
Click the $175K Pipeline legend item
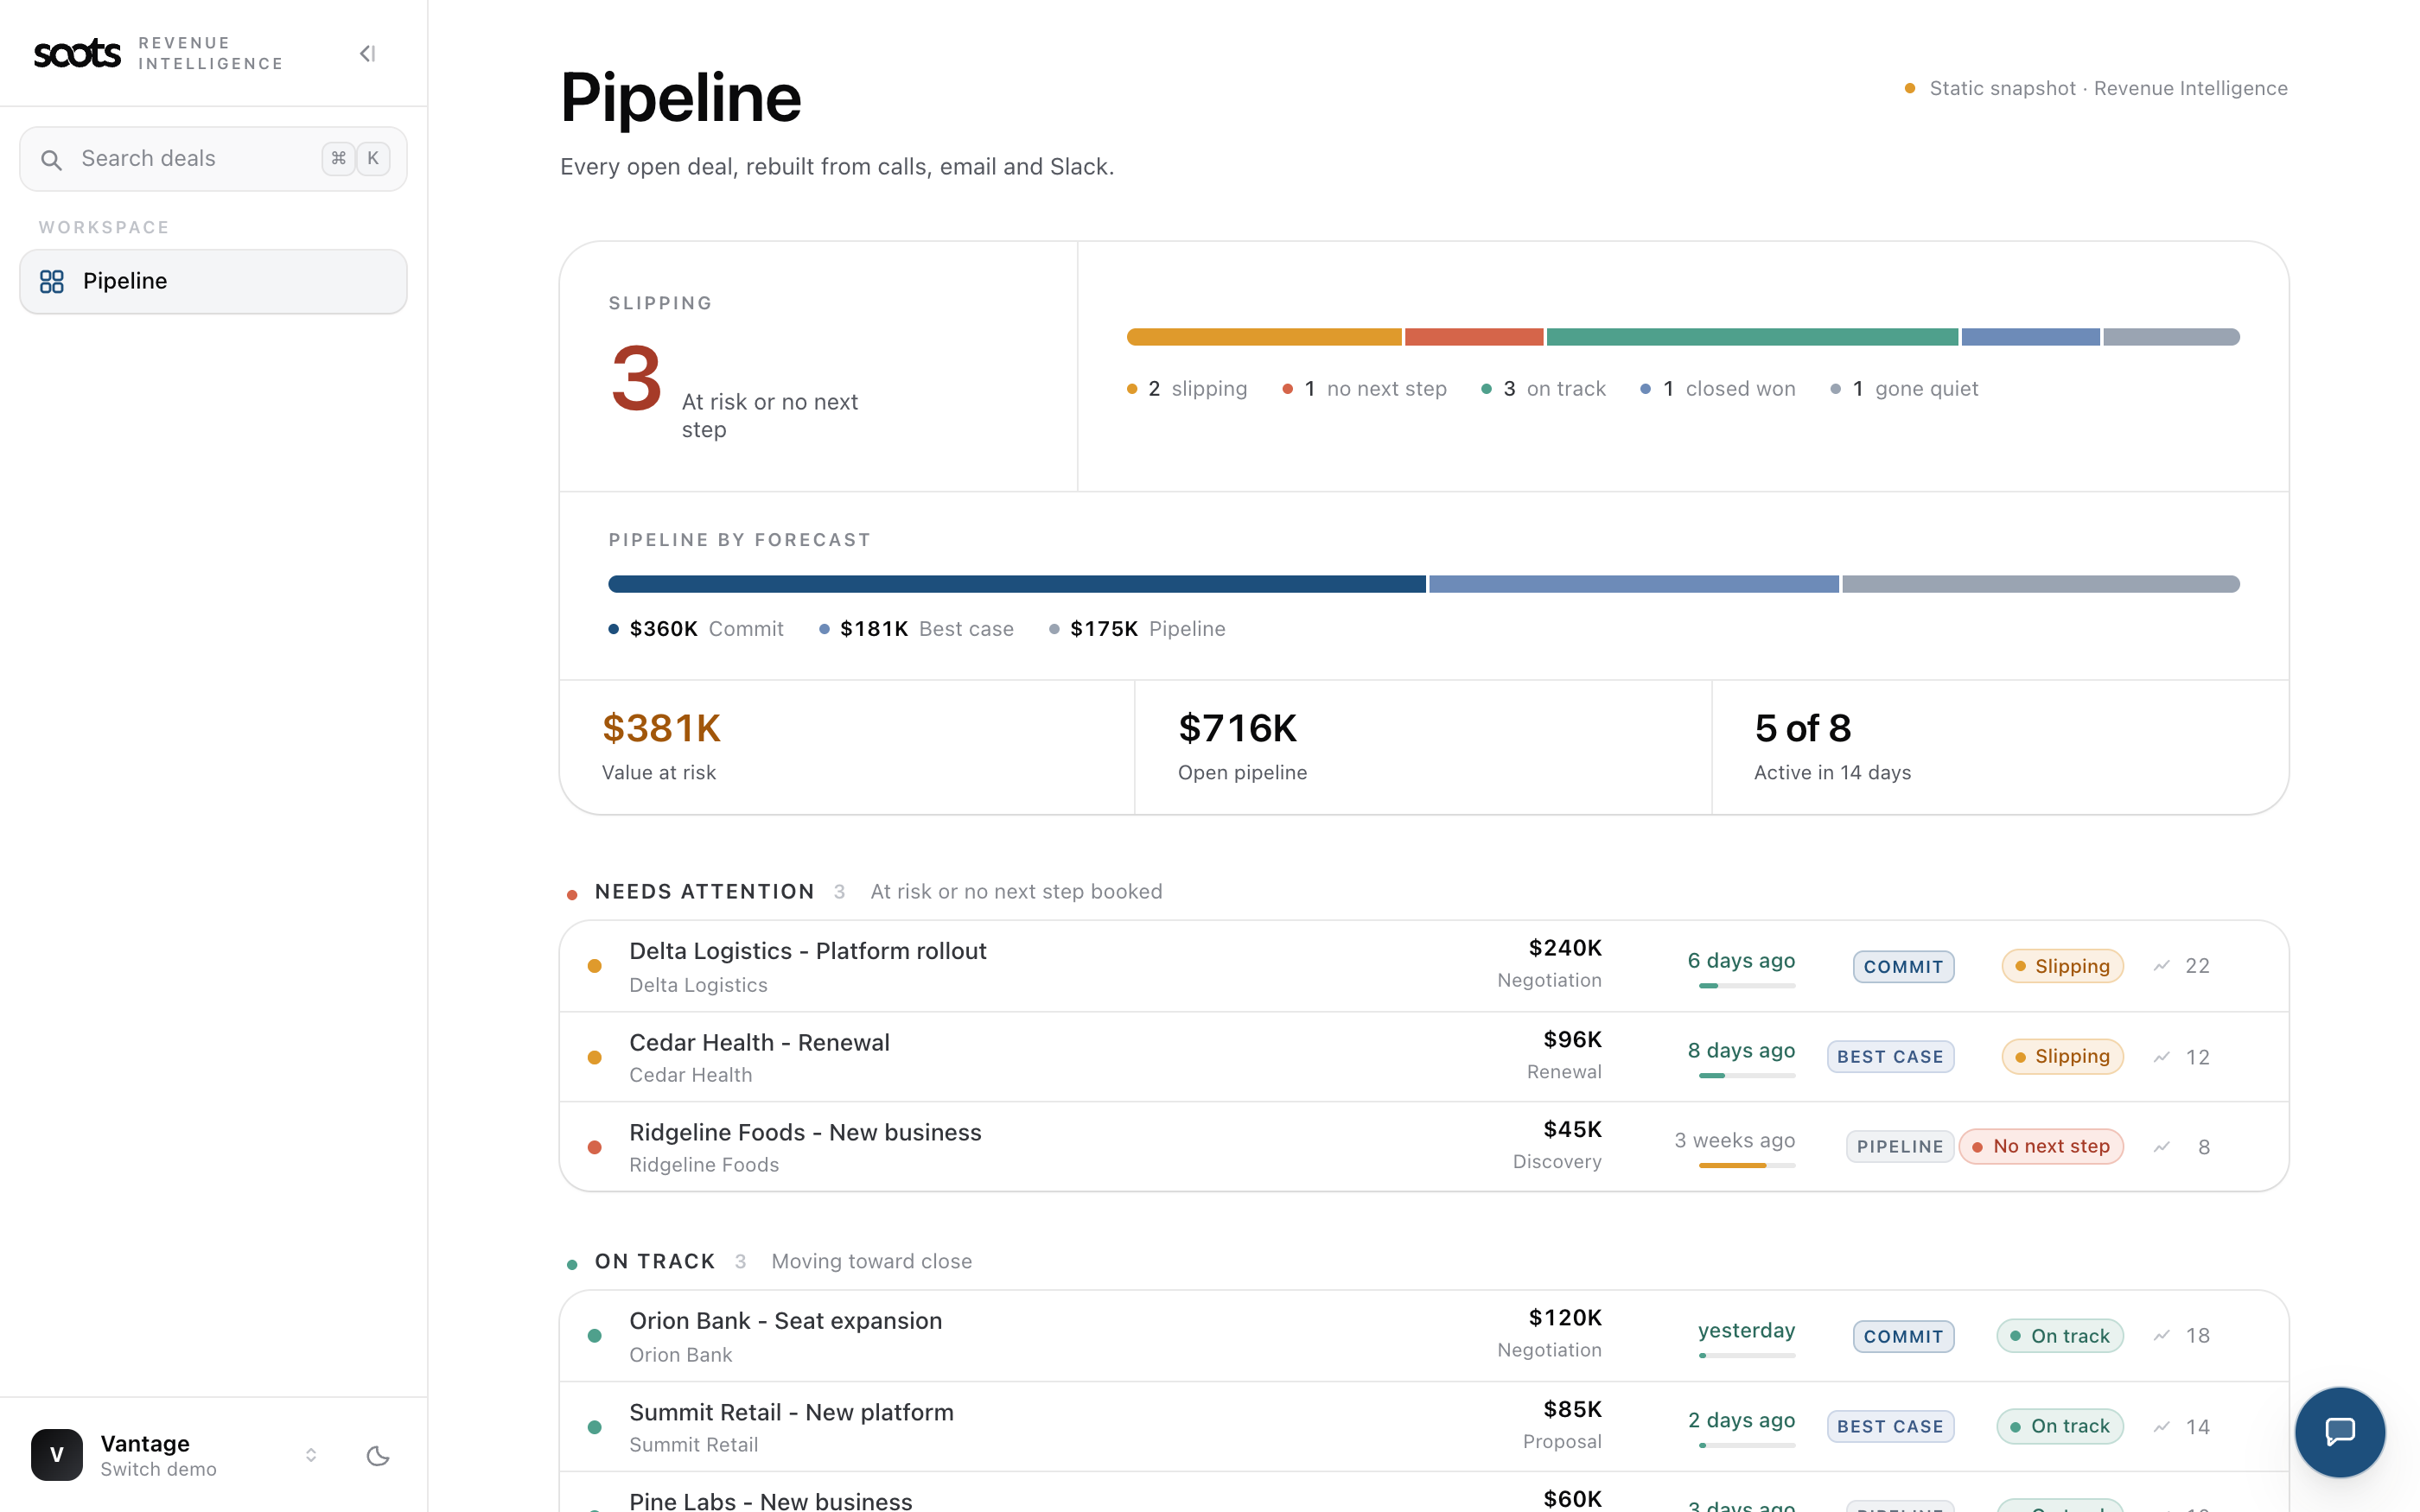tap(1138, 629)
